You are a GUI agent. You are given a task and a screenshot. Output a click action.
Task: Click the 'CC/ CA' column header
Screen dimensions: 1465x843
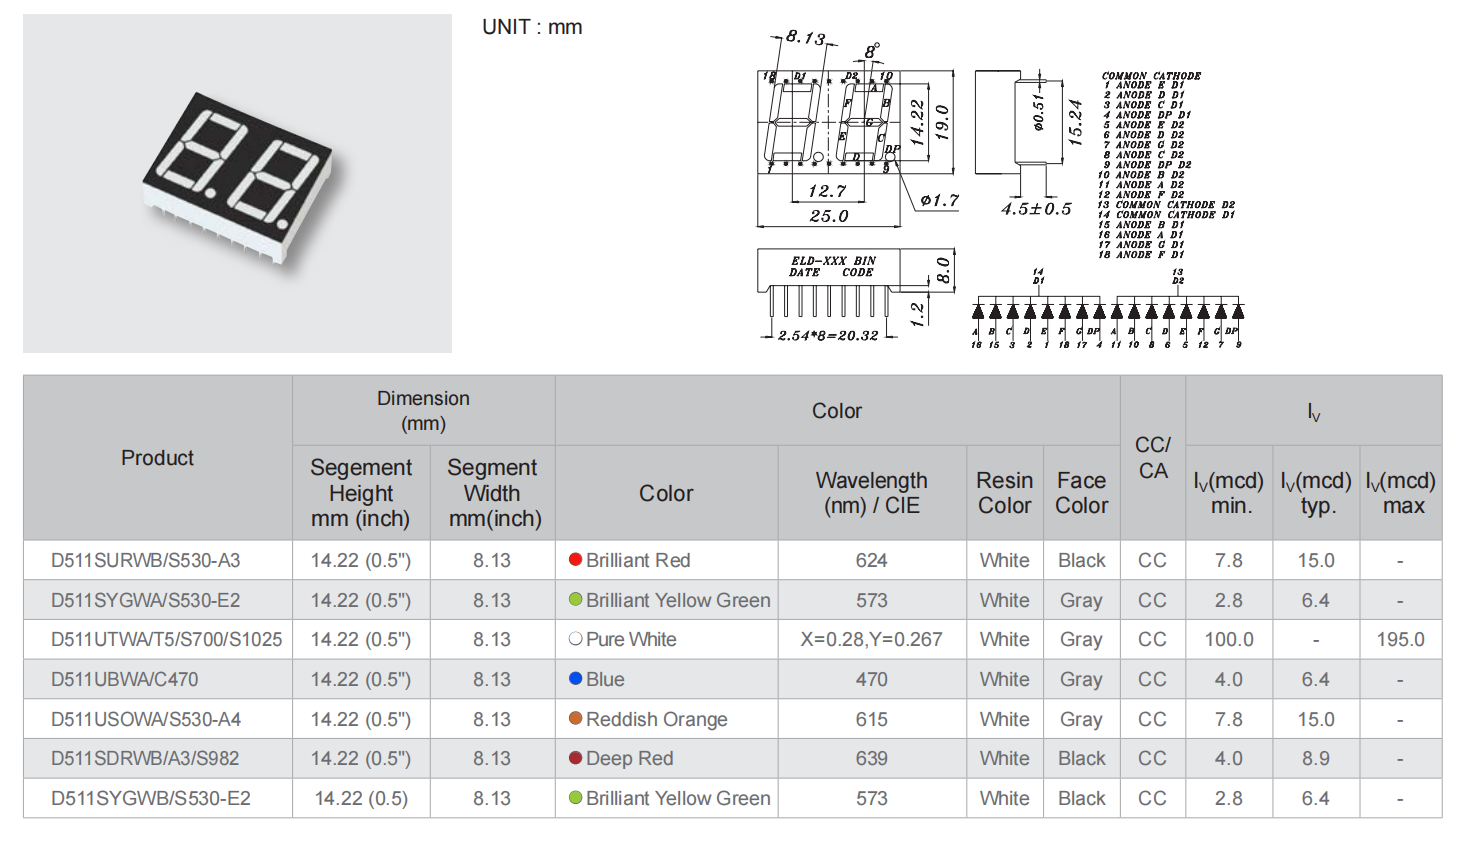click(1153, 458)
